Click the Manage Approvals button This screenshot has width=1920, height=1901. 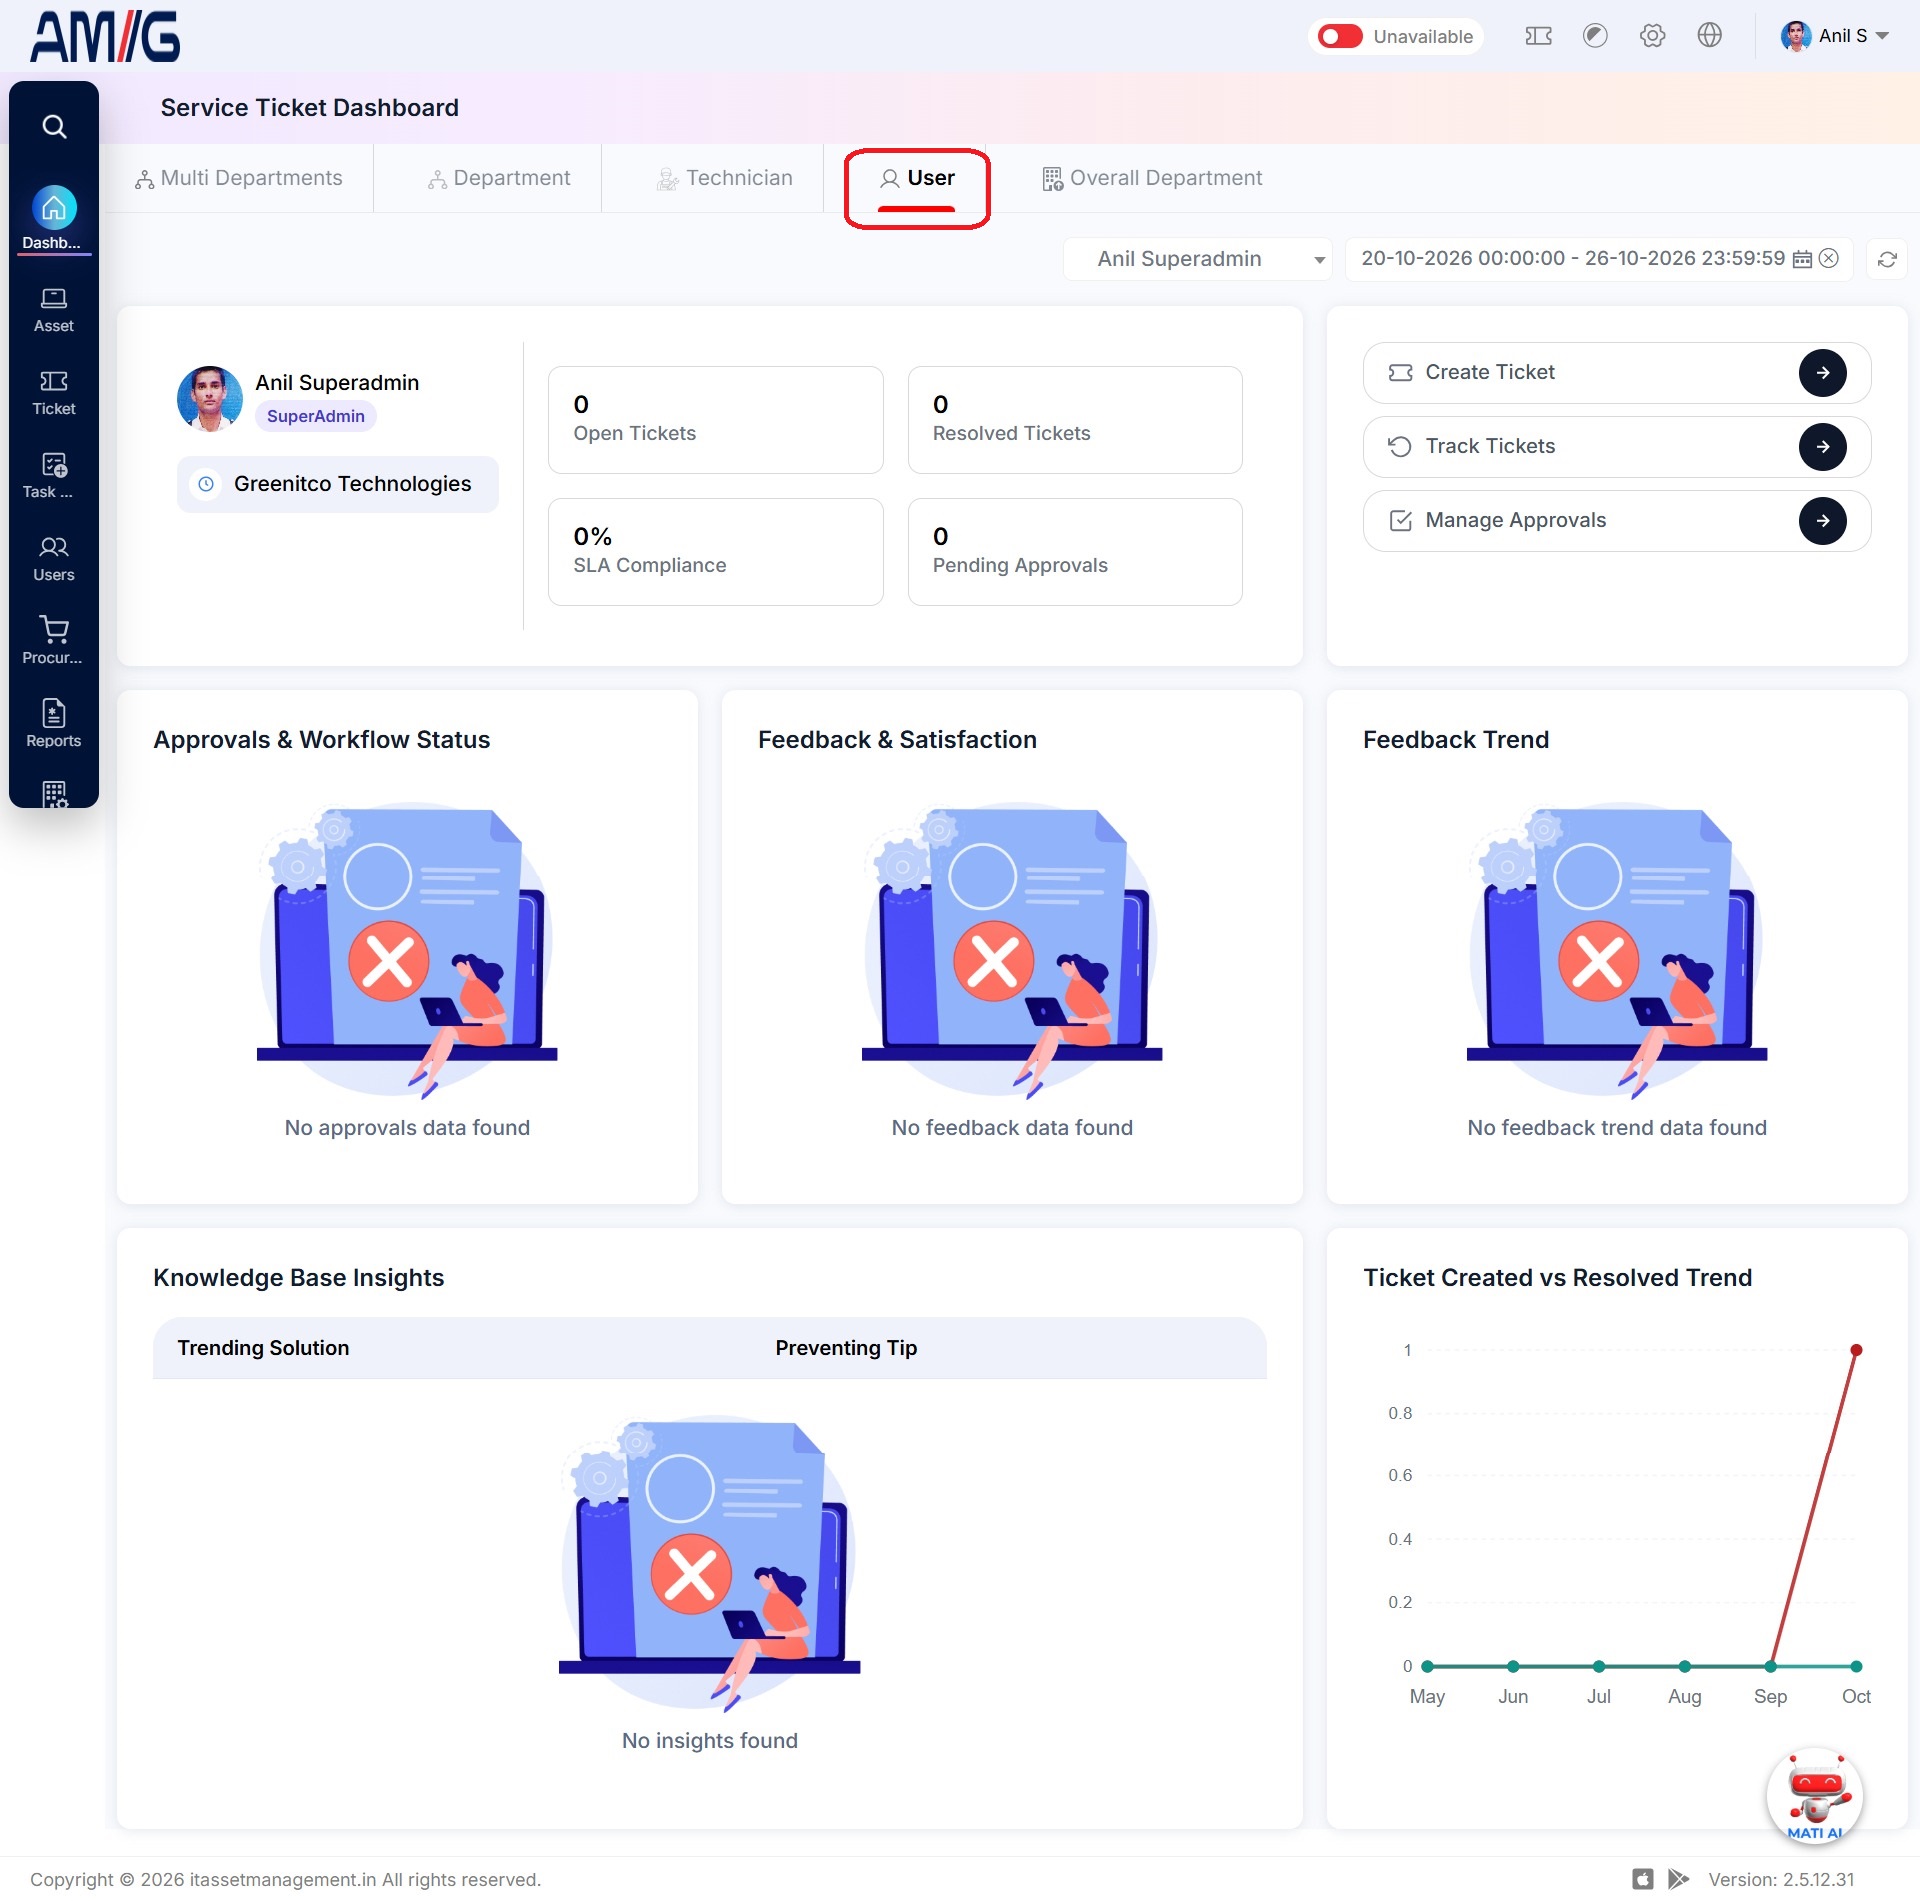[x=1616, y=521]
